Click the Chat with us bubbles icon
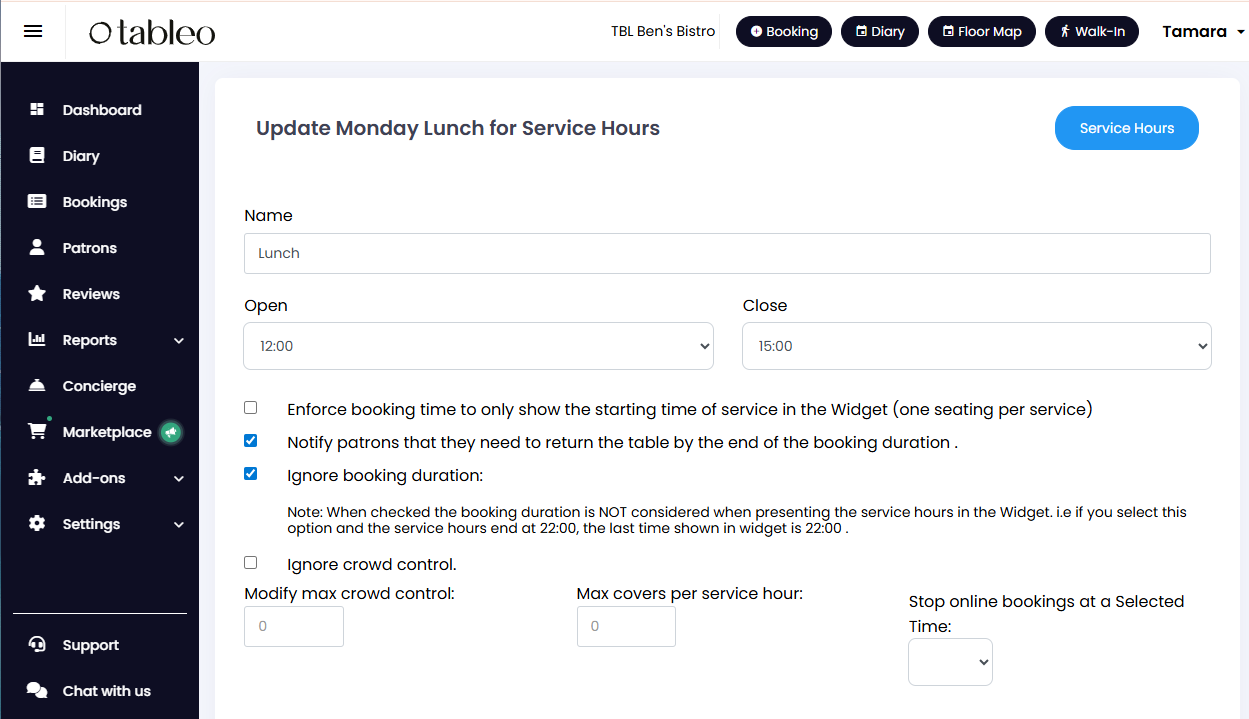This screenshot has width=1249, height=719. 37,691
